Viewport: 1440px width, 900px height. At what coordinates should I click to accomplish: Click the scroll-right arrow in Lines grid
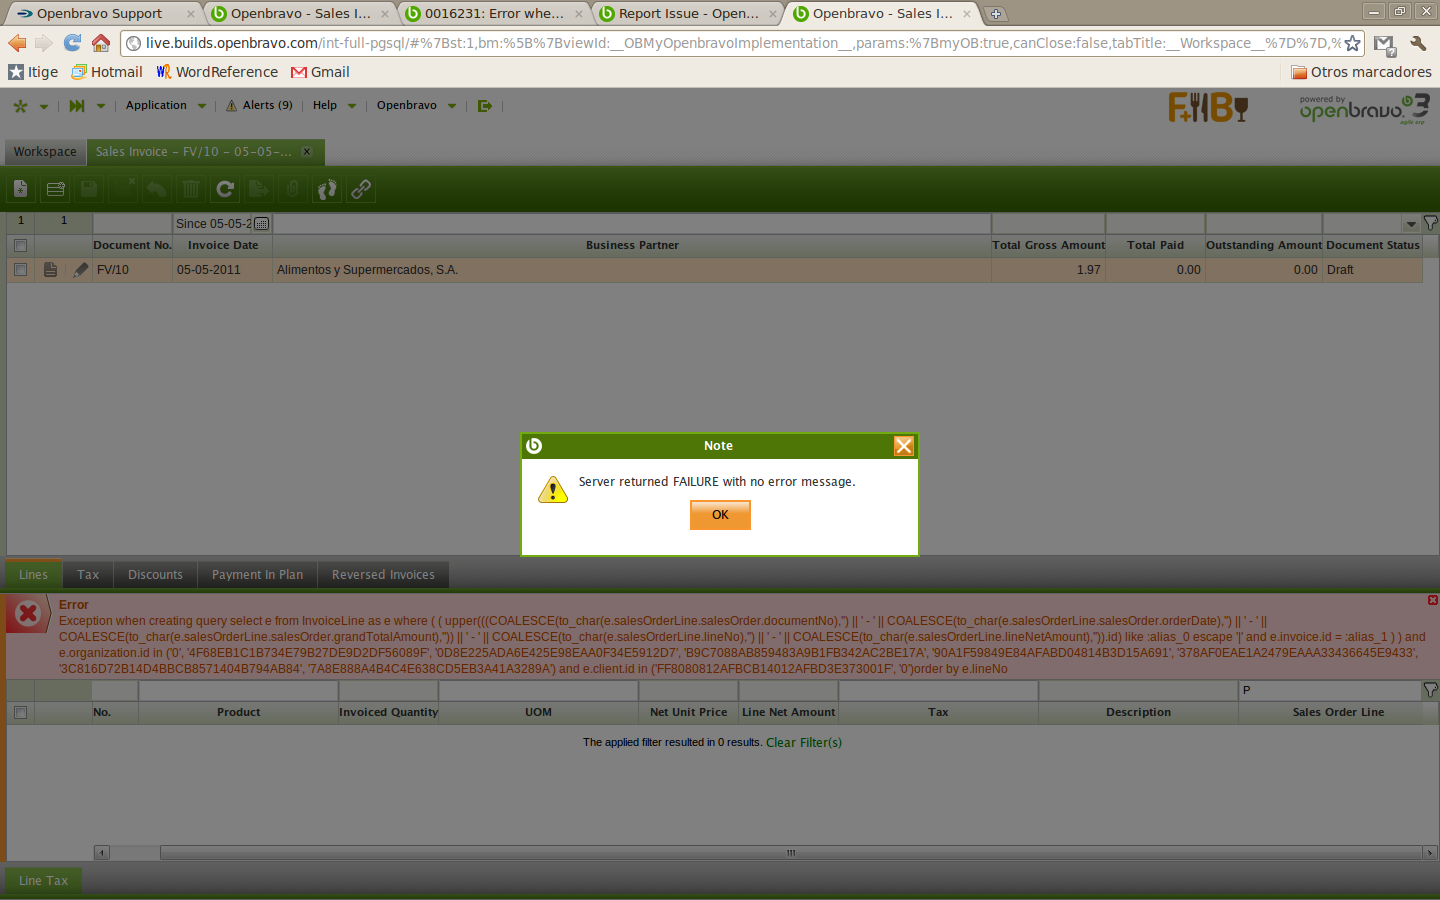click(x=1430, y=853)
